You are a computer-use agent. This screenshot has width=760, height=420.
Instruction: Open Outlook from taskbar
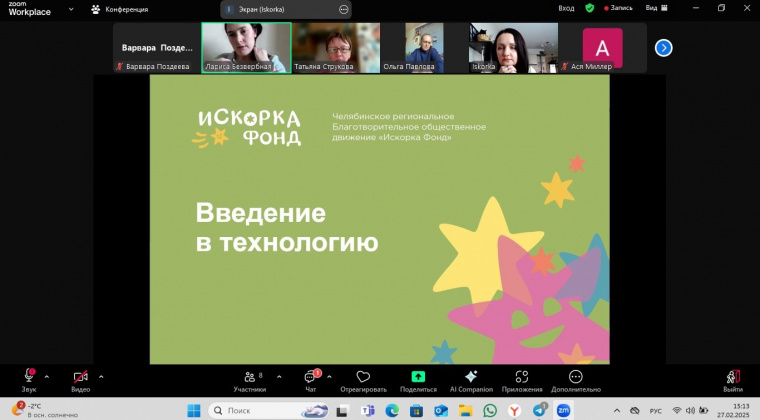(x=441, y=411)
